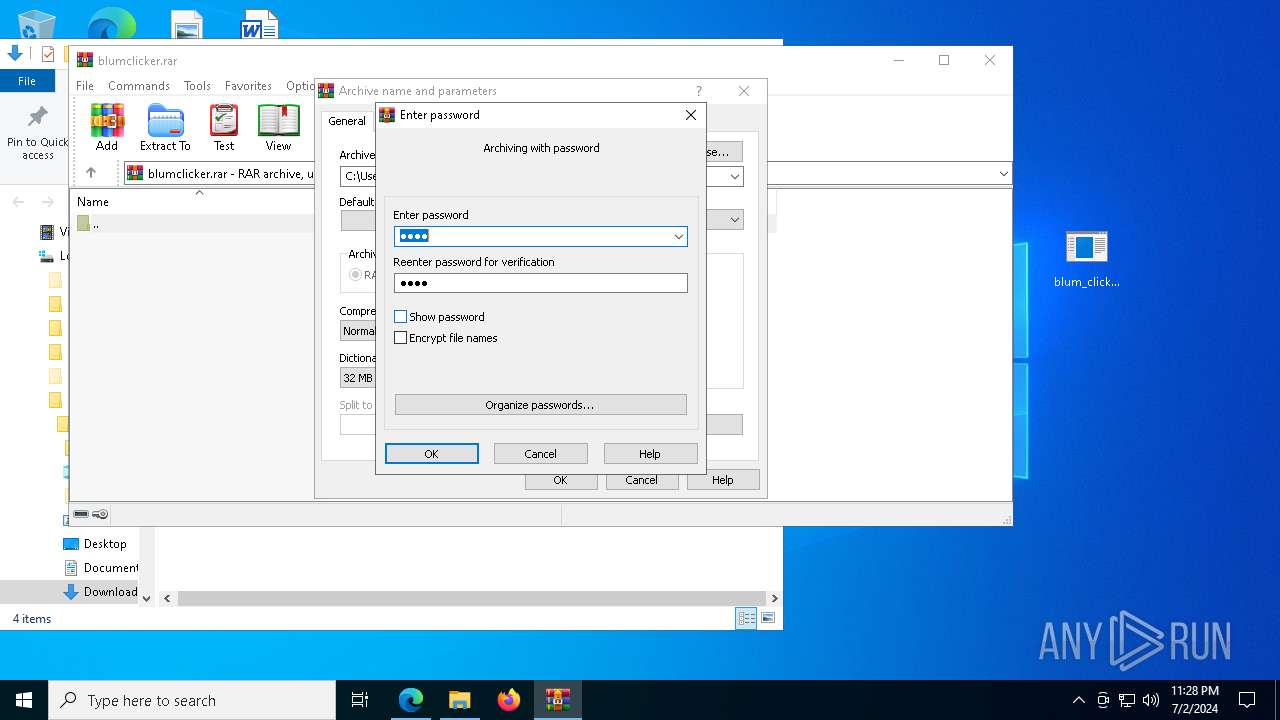1280x720 pixels.
Task: Select Downloads in Explorer navigation pane
Action: (101, 592)
